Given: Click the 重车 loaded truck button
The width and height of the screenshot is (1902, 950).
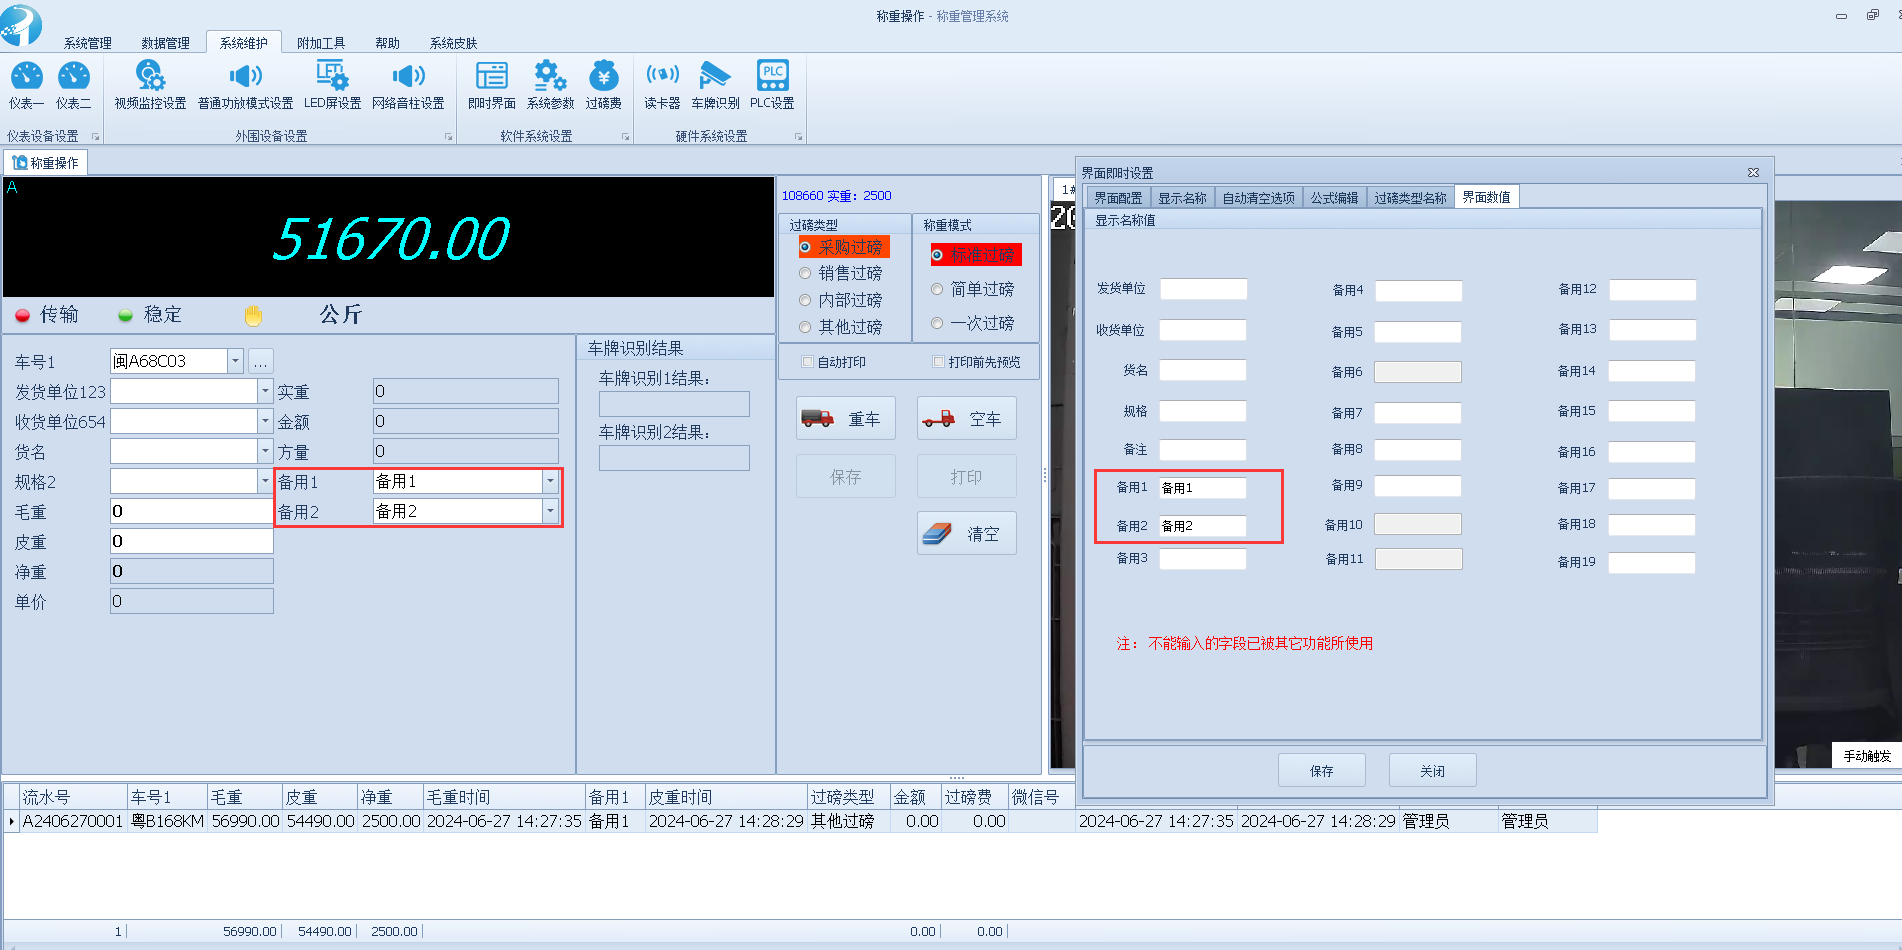Looking at the screenshot, I should [846, 419].
